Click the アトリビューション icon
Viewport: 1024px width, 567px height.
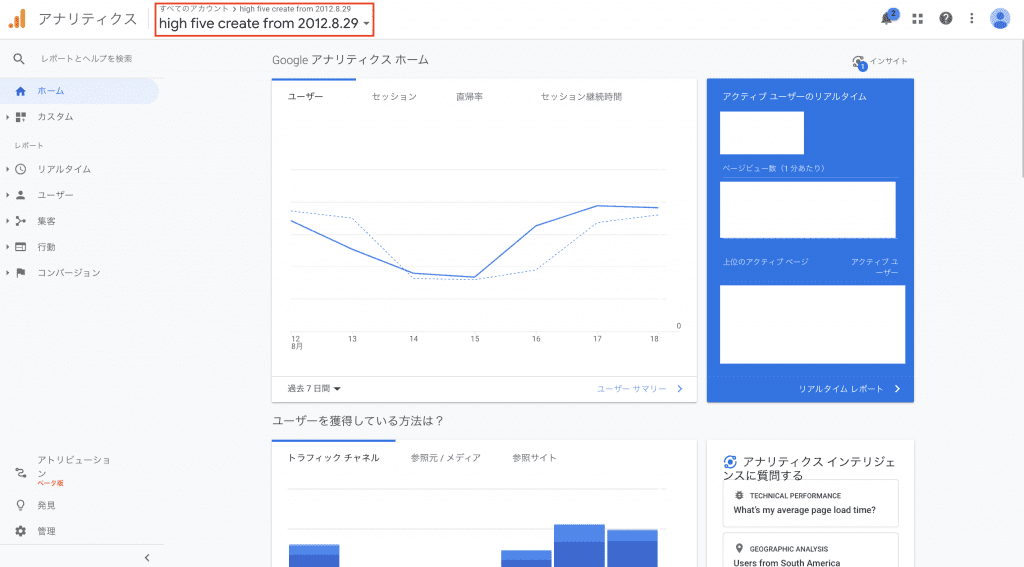(x=21, y=473)
